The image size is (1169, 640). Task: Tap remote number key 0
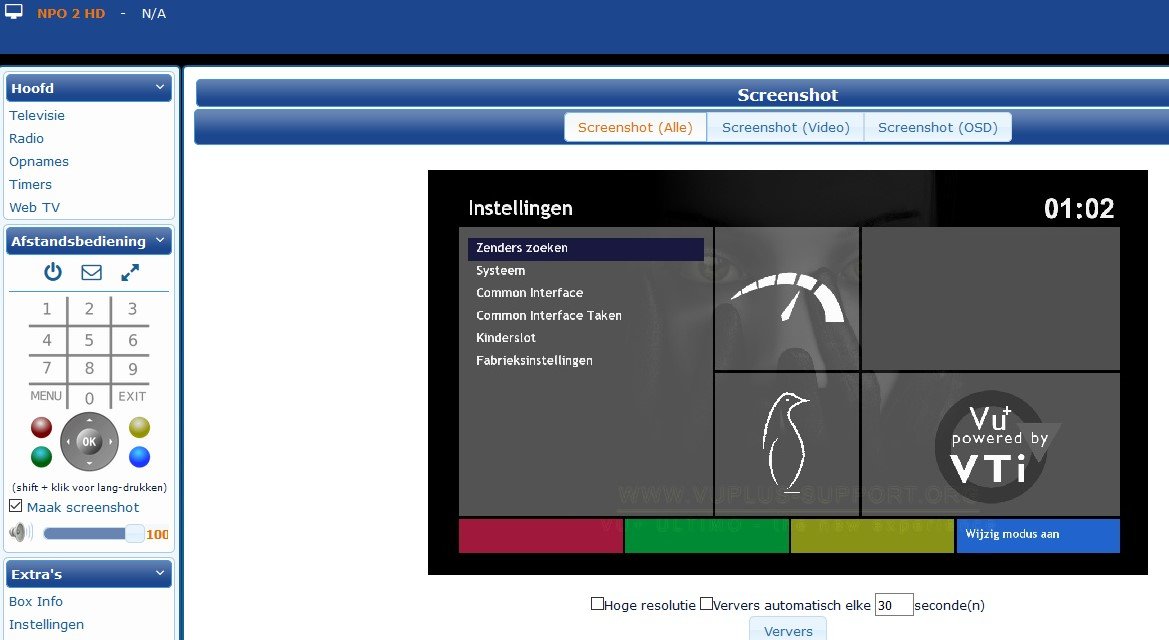(x=89, y=398)
